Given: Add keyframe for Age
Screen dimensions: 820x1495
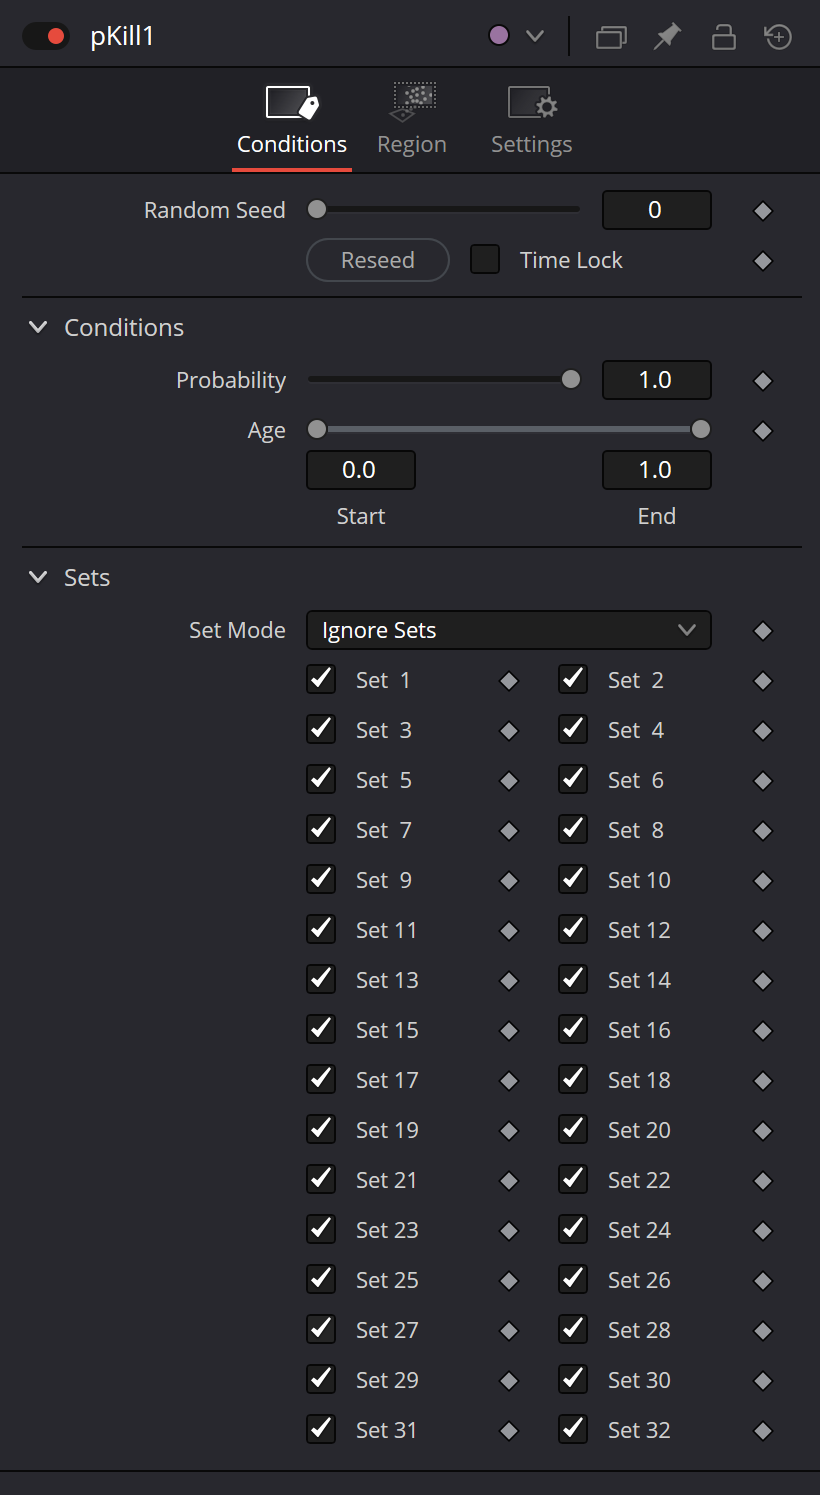Looking at the screenshot, I should pyautogui.click(x=763, y=431).
